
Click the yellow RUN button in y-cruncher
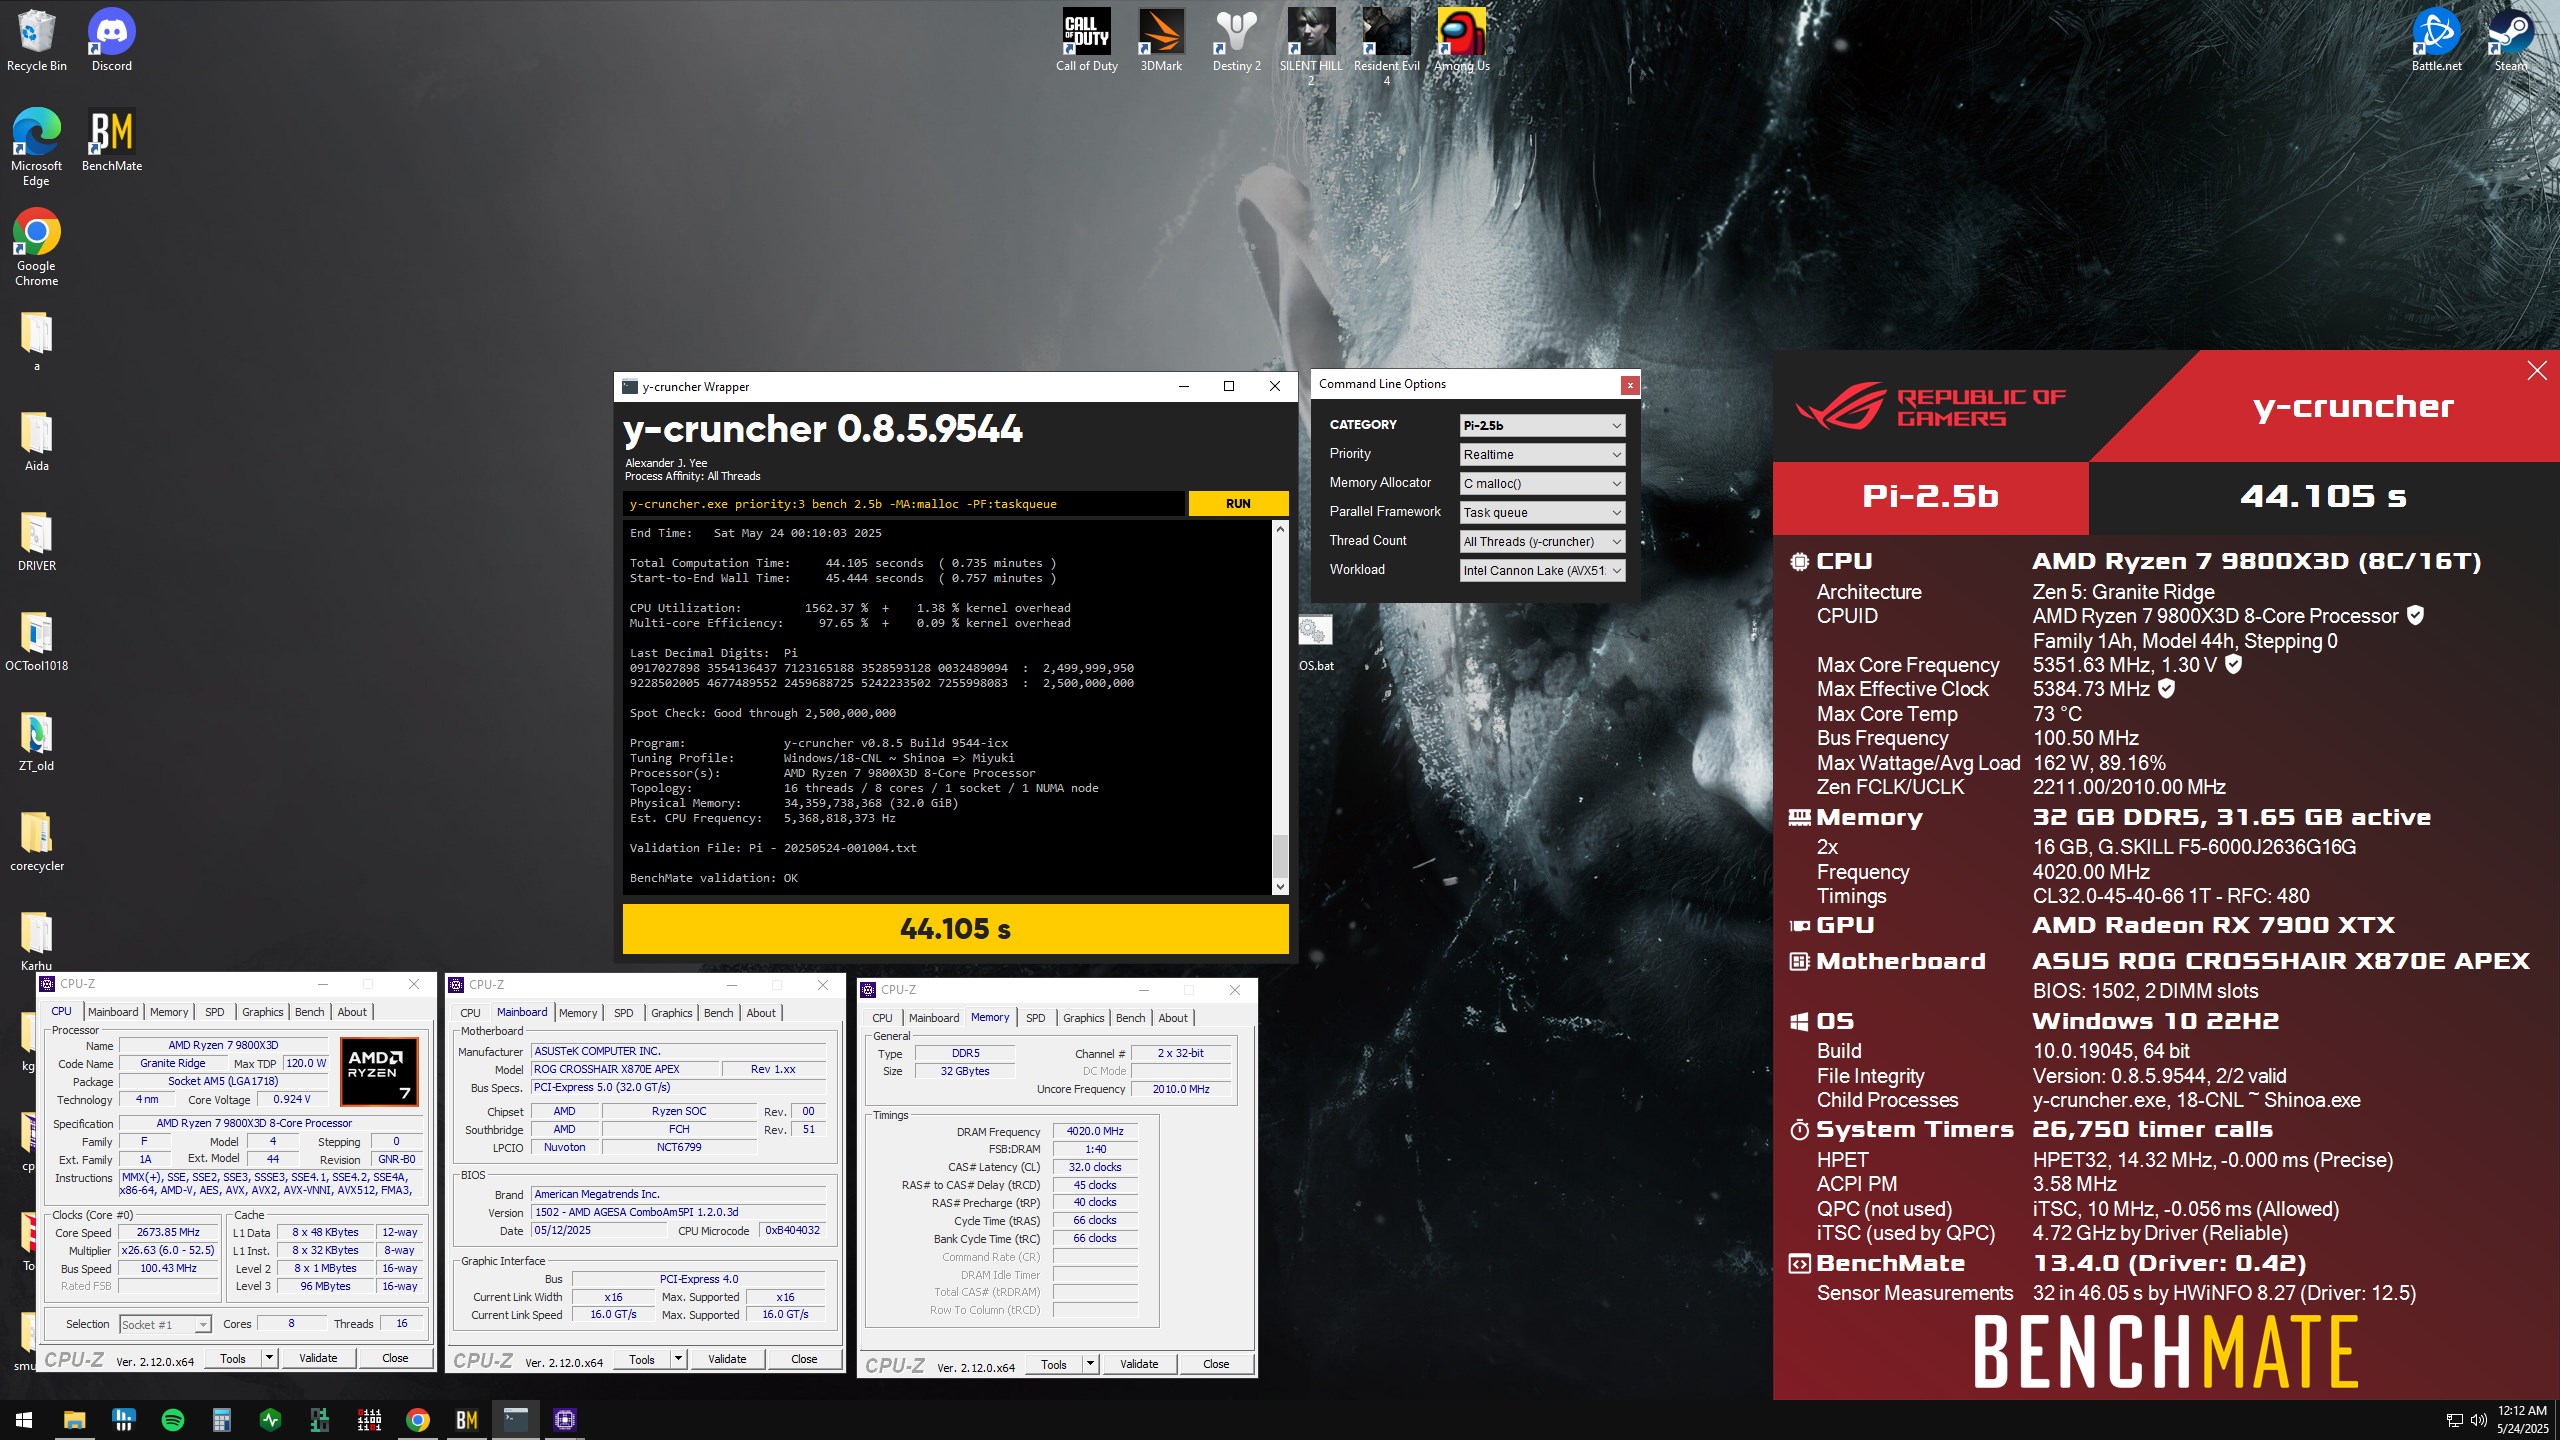[x=1238, y=503]
